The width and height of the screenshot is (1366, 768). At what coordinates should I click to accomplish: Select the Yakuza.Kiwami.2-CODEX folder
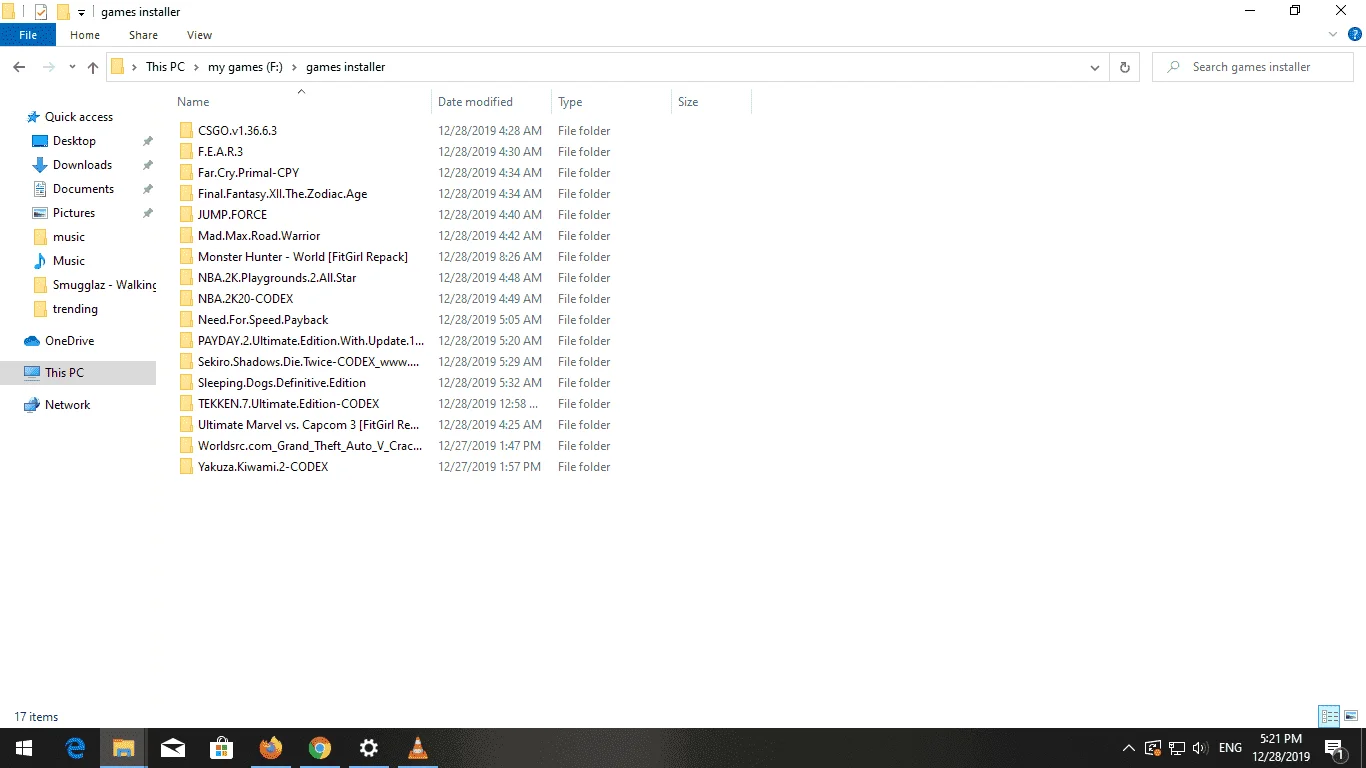point(263,467)
